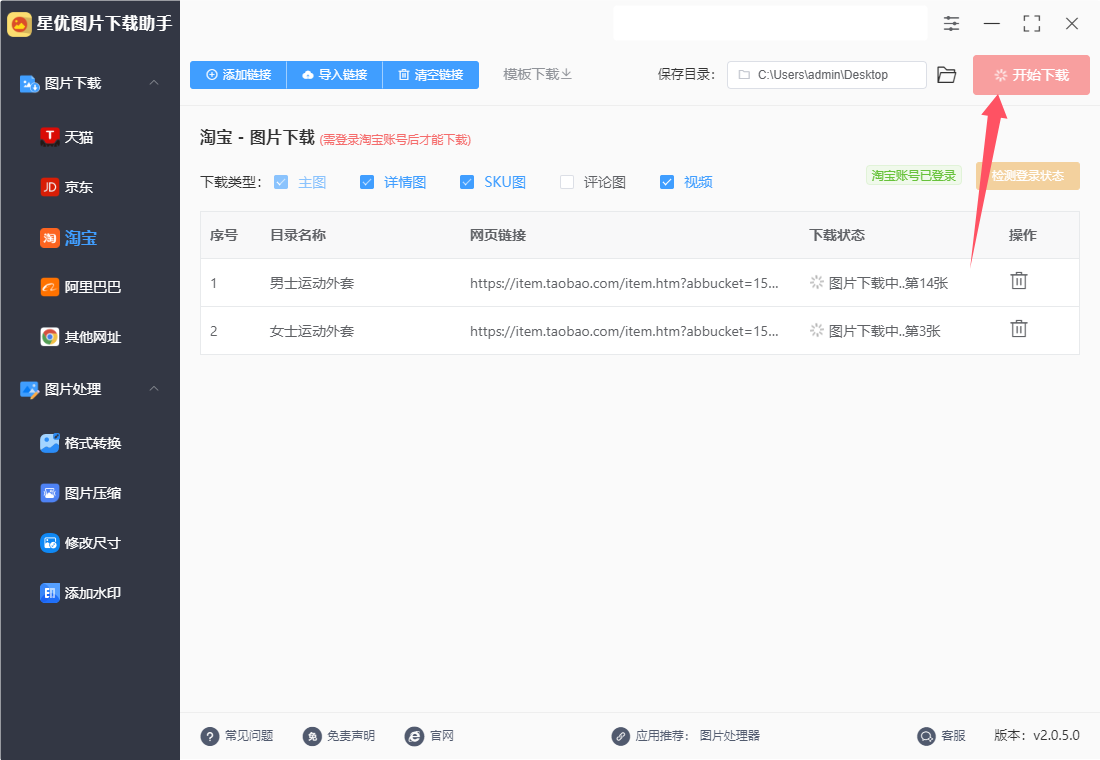Image resolution: width=1100 pixels, height=760 pixels.
Task: Click the 操作 column header
Action: pos(1022,235)
